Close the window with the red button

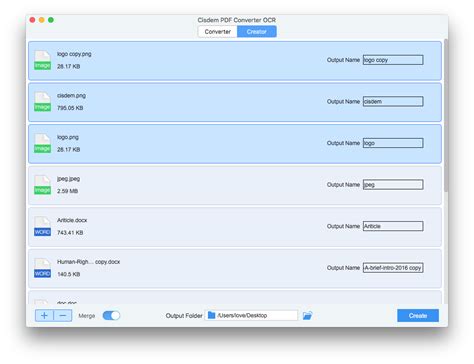(x=32, y=20)
